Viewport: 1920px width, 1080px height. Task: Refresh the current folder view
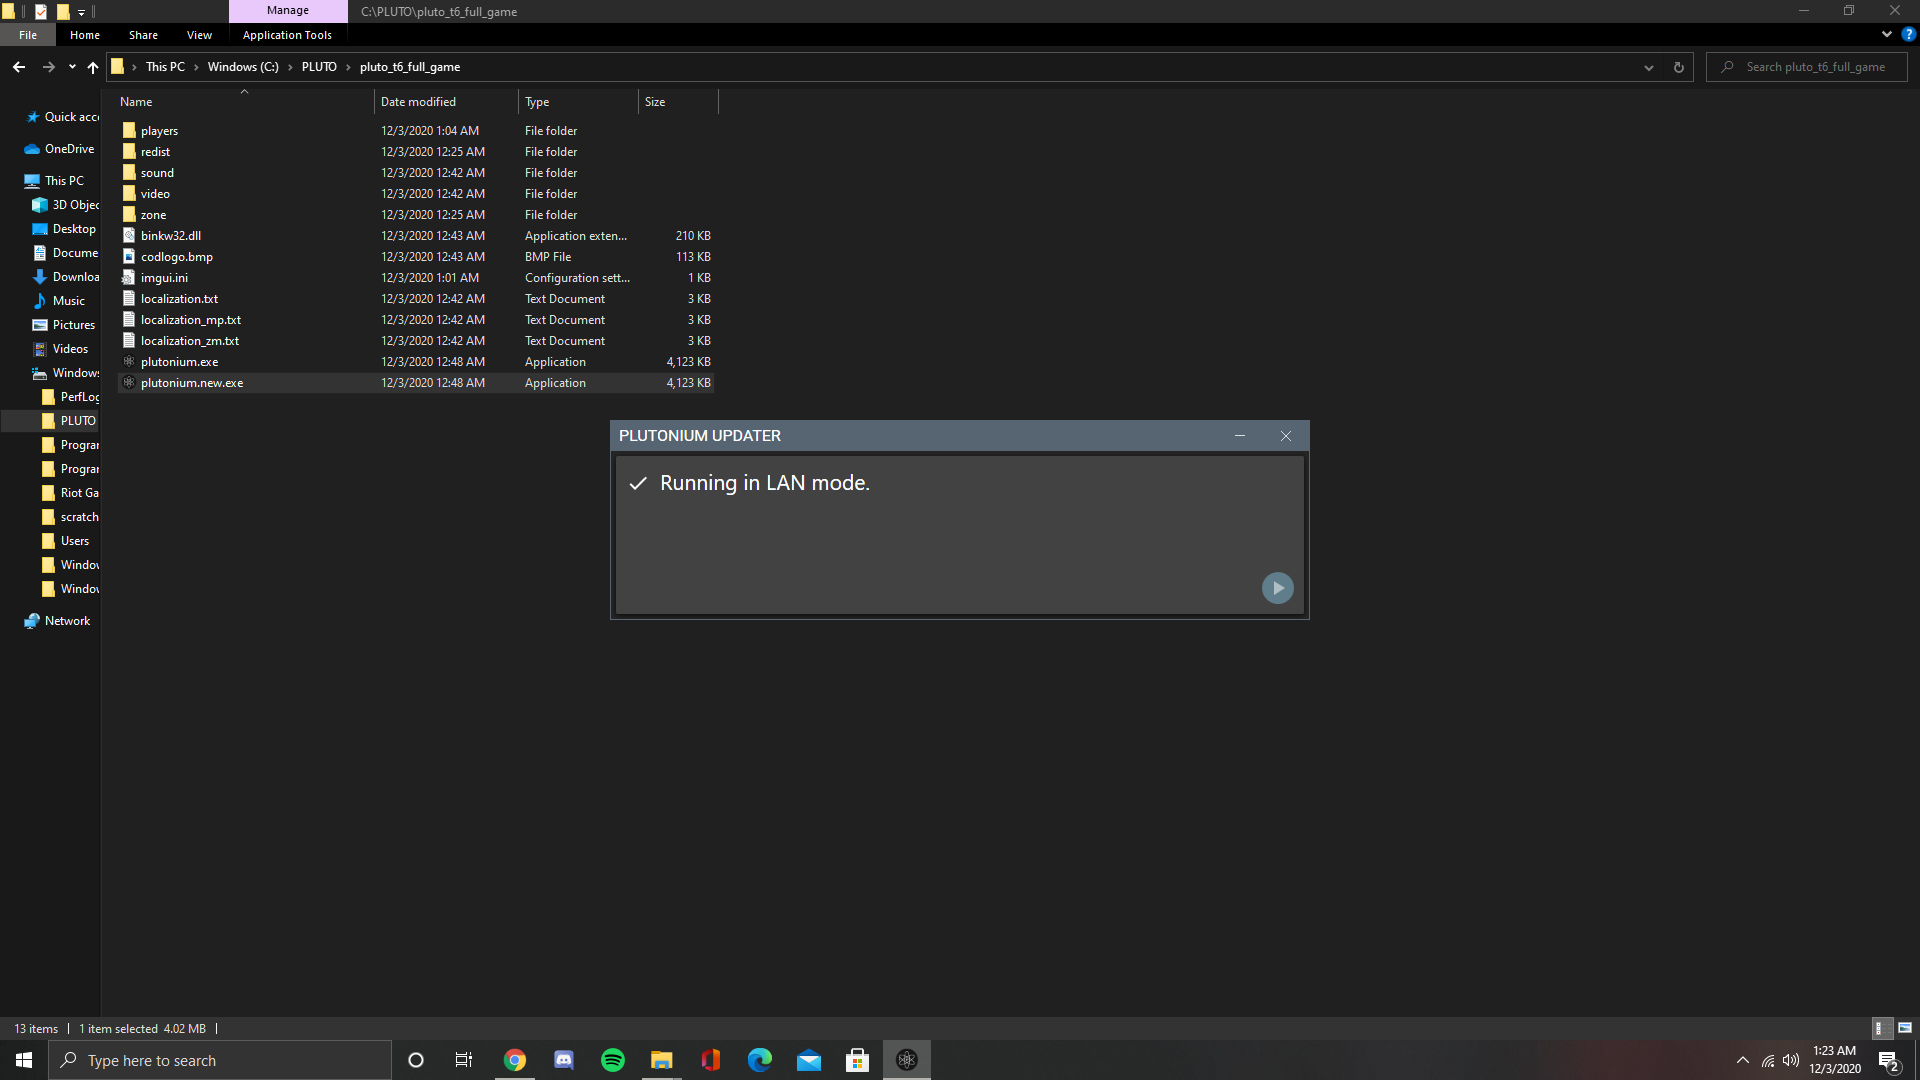[x=1678, y=67]
